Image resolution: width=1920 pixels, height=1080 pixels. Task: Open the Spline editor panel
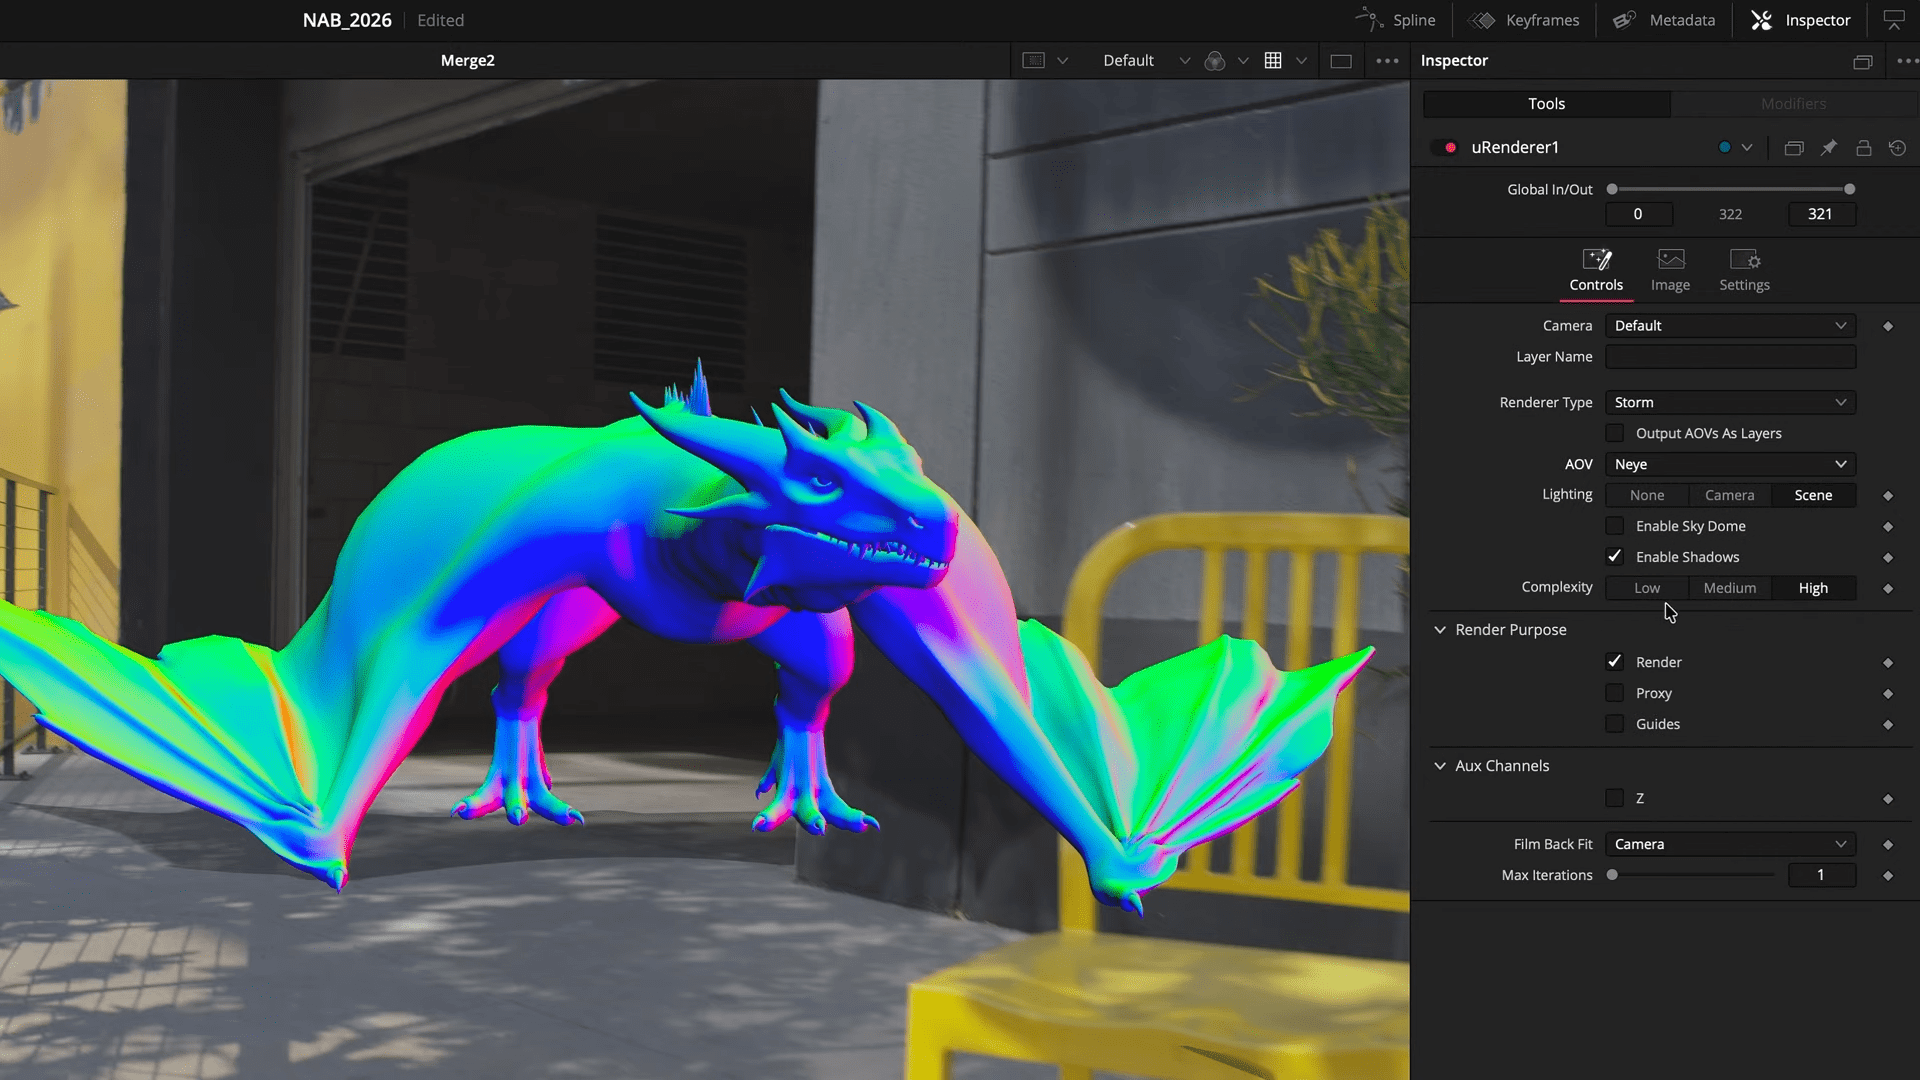point(1397,20)
